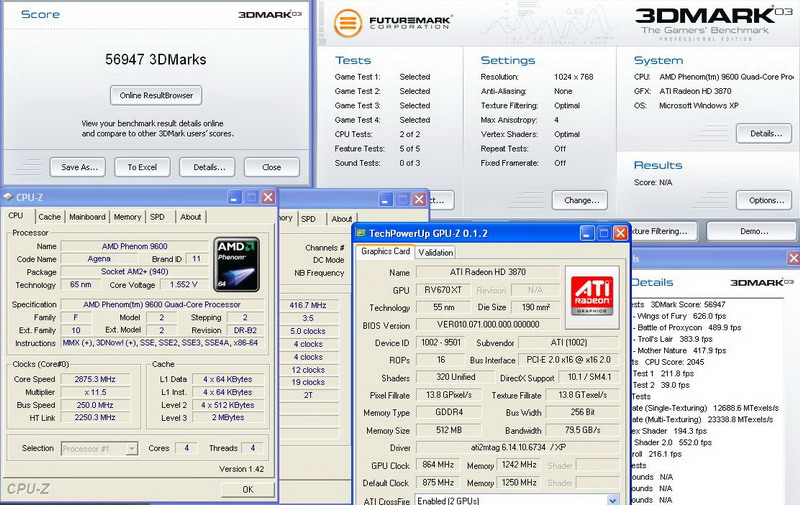This screenshot has width=800, height=505.
Task: Click Bandwidth value 79.5 GB/s
Action: [x=582, y=430]
